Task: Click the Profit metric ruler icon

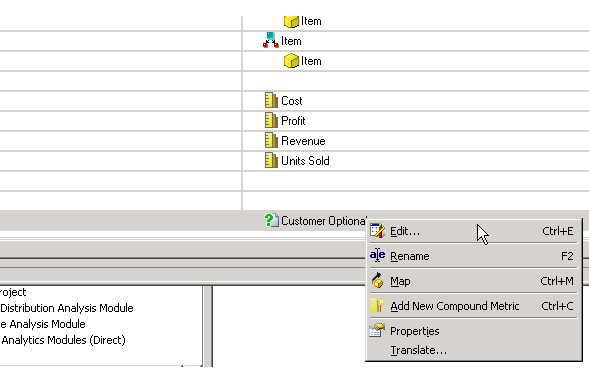Action: (271, 120)
